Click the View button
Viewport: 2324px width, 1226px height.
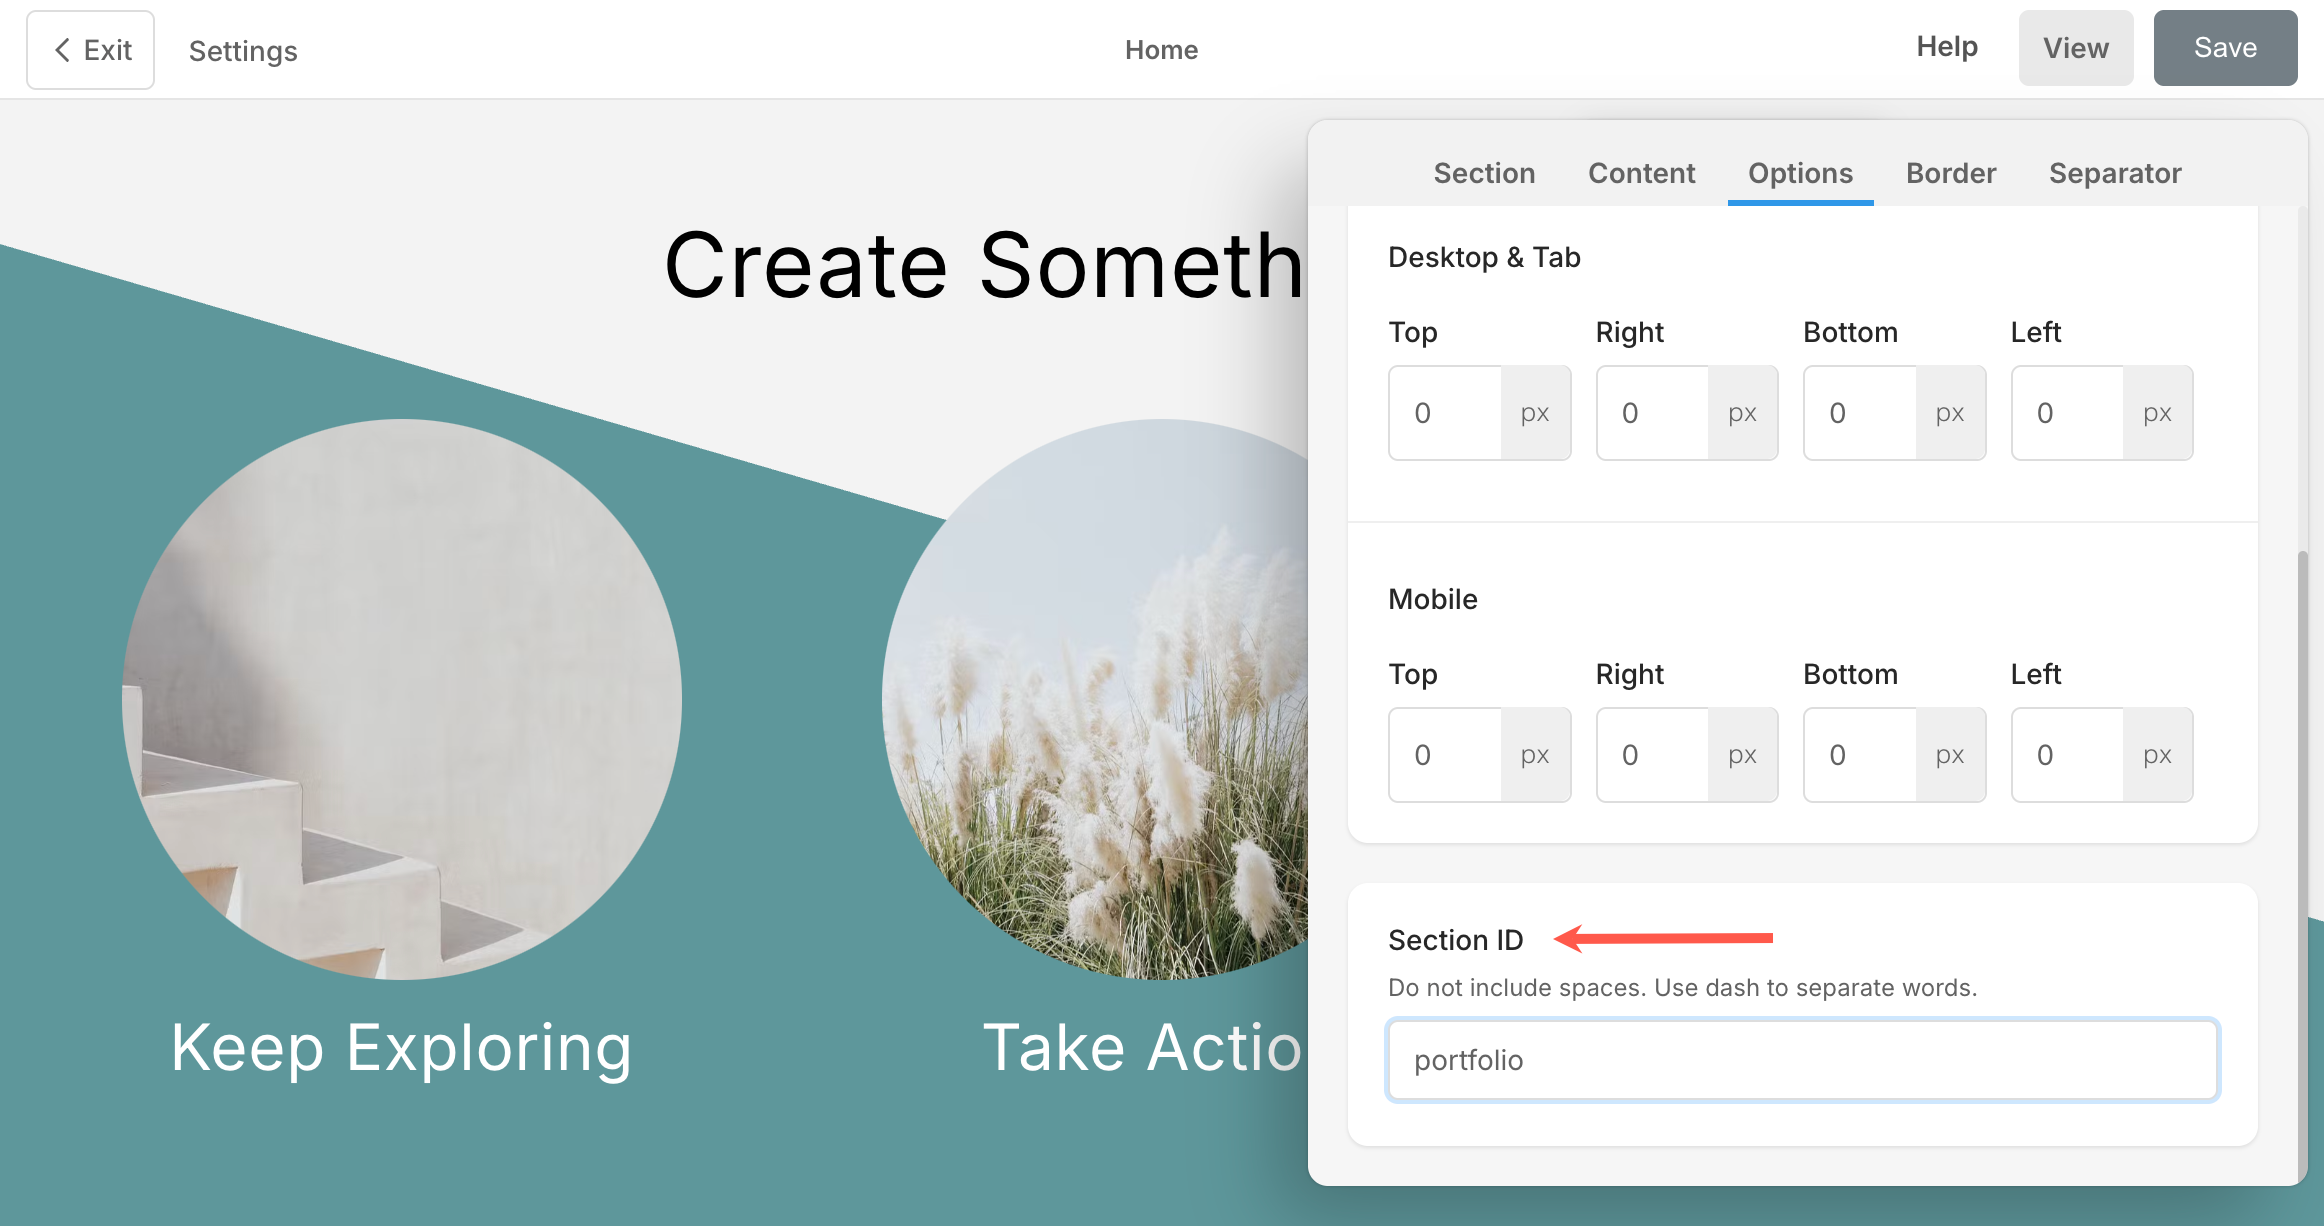[2075, 48]
